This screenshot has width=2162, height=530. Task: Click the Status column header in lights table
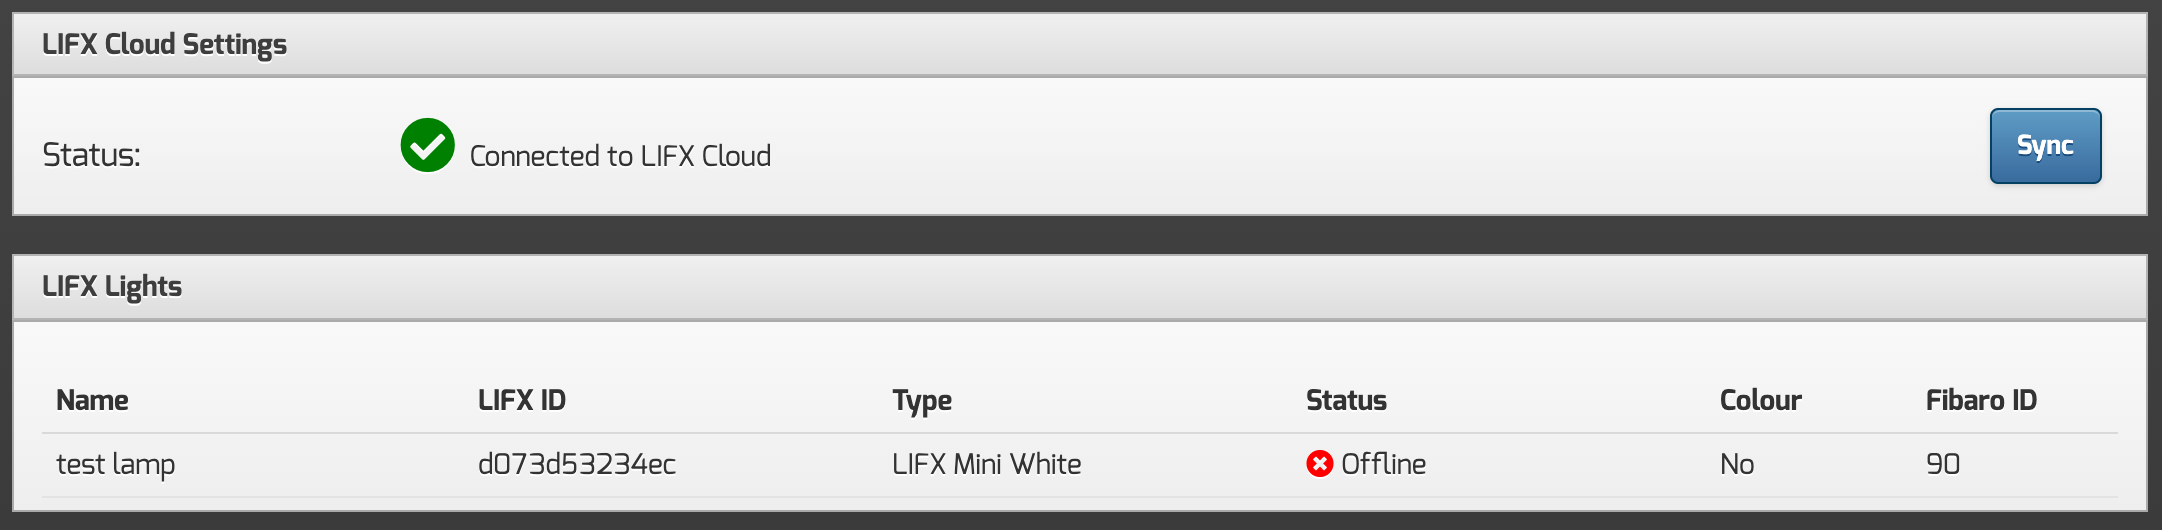pos(1346,400)
